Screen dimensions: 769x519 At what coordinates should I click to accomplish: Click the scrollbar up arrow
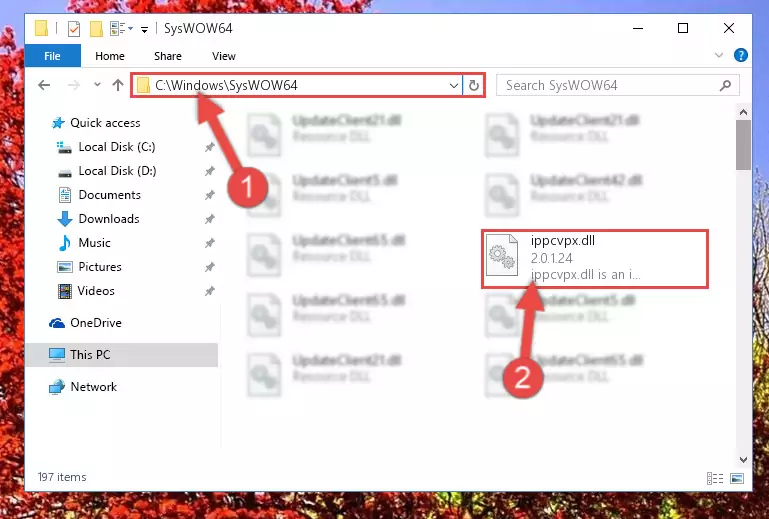[x=743, y=112]
